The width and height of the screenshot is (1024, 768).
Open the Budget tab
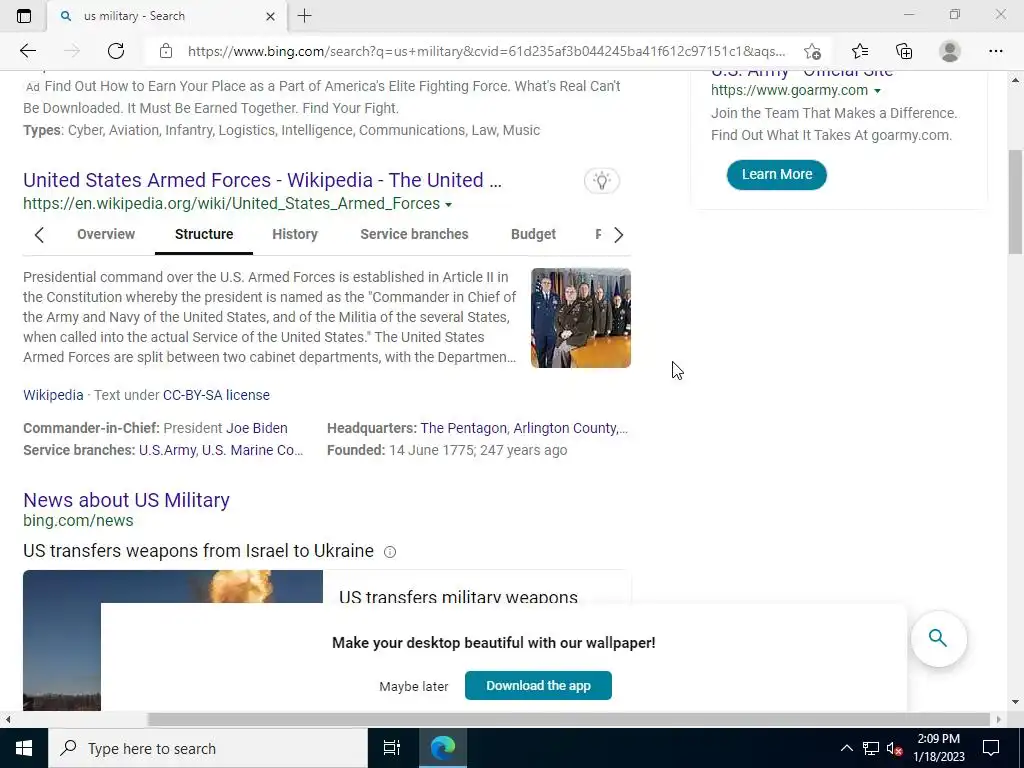pos(533,234)
